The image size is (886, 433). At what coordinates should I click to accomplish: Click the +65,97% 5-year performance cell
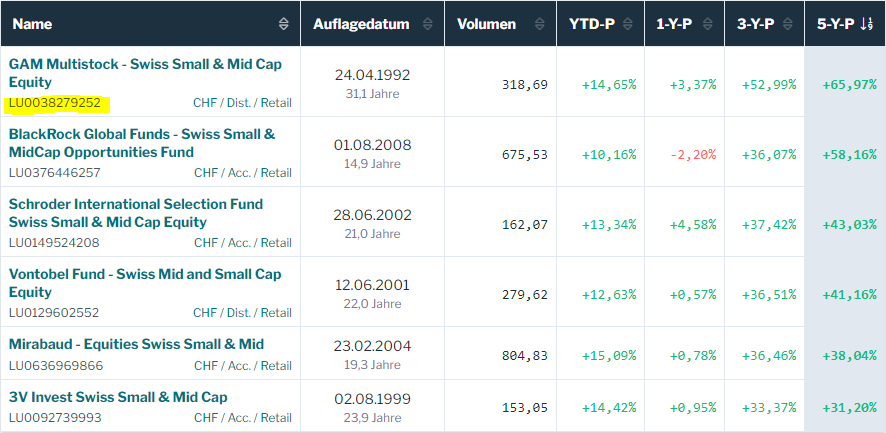pyautogui.click(x=849, y=85)
